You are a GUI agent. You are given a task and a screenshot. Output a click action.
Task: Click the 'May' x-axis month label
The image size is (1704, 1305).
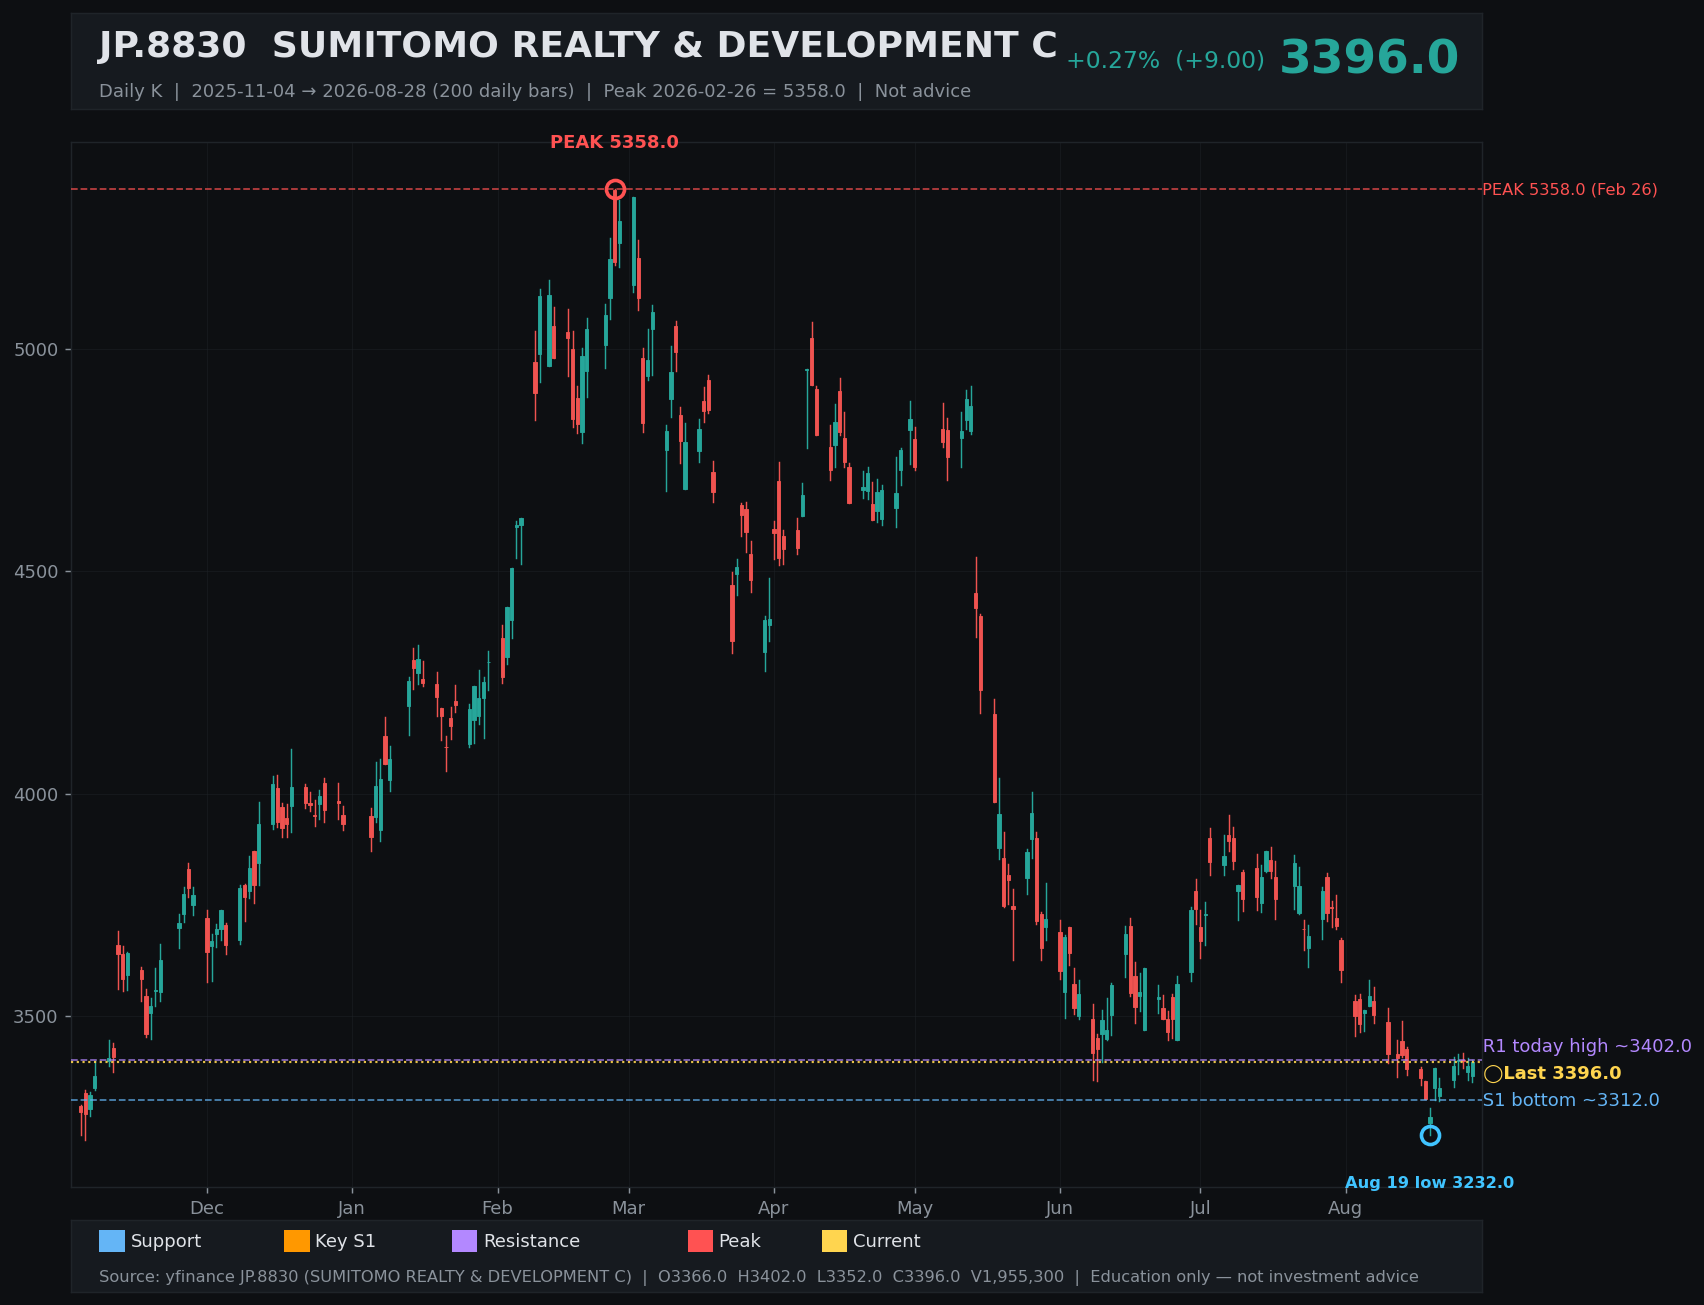[x=915, y=1208]
